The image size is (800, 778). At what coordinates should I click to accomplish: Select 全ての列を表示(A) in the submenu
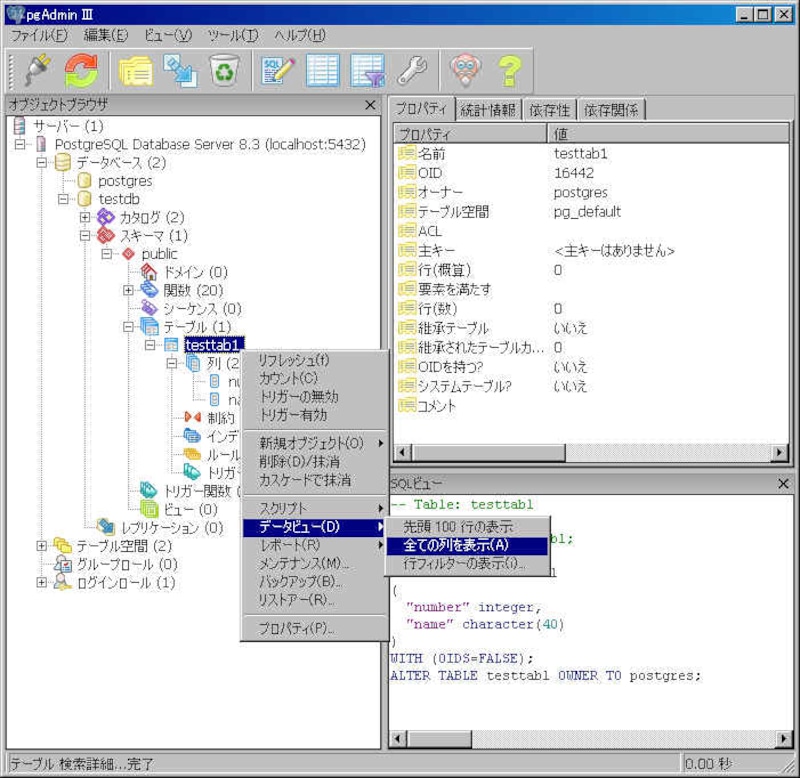(x=456, y=546)
